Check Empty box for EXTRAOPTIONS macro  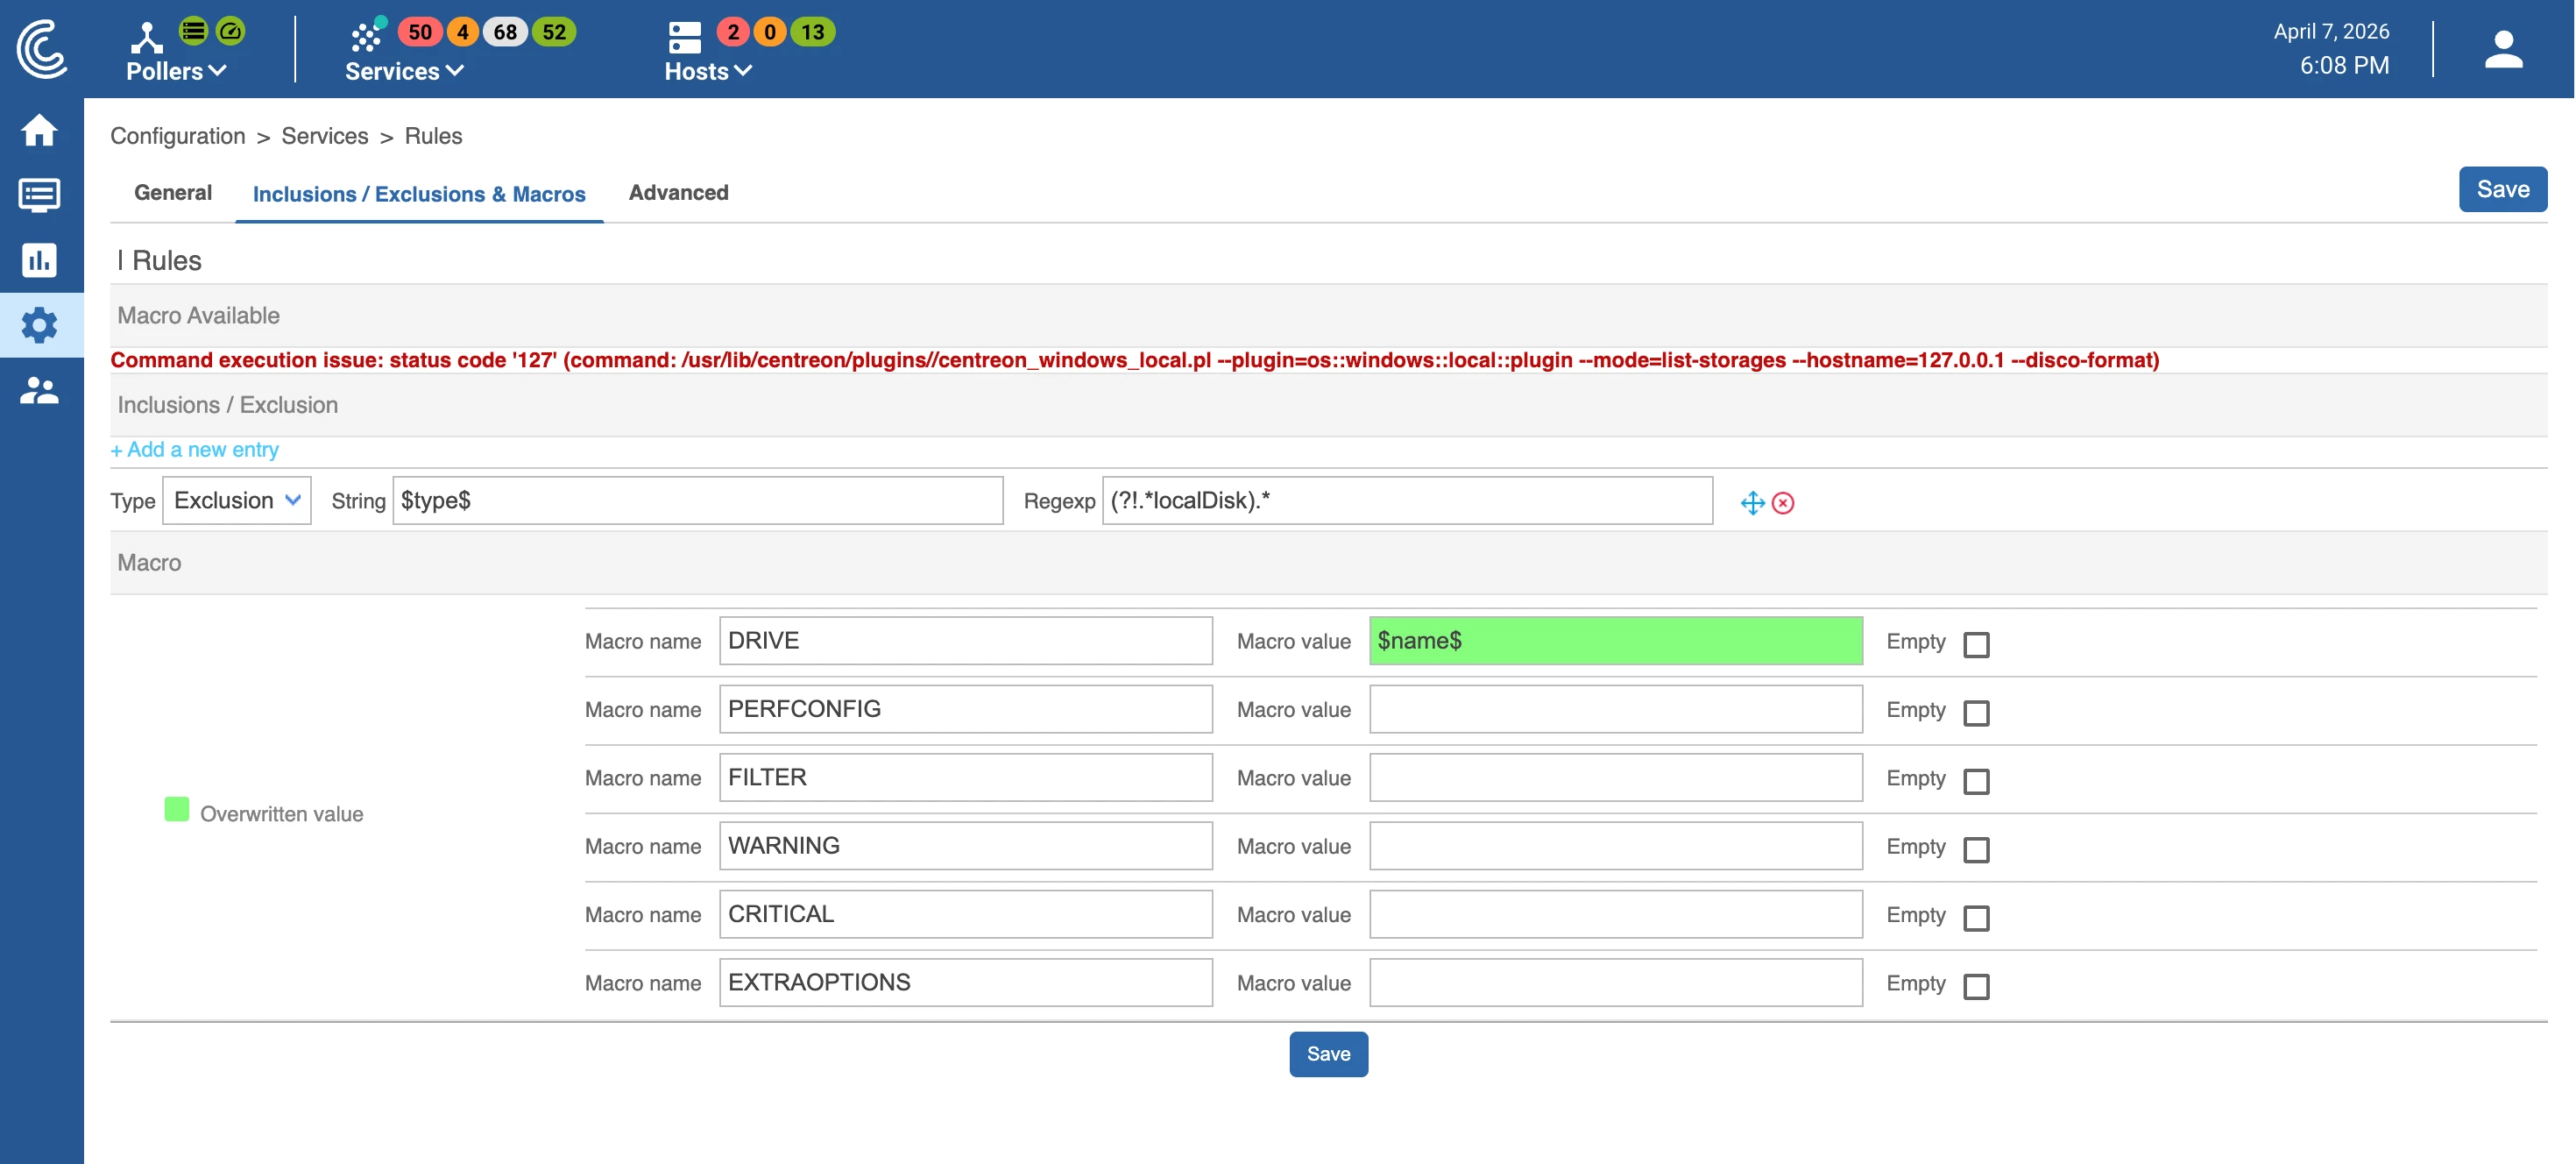1975,986
